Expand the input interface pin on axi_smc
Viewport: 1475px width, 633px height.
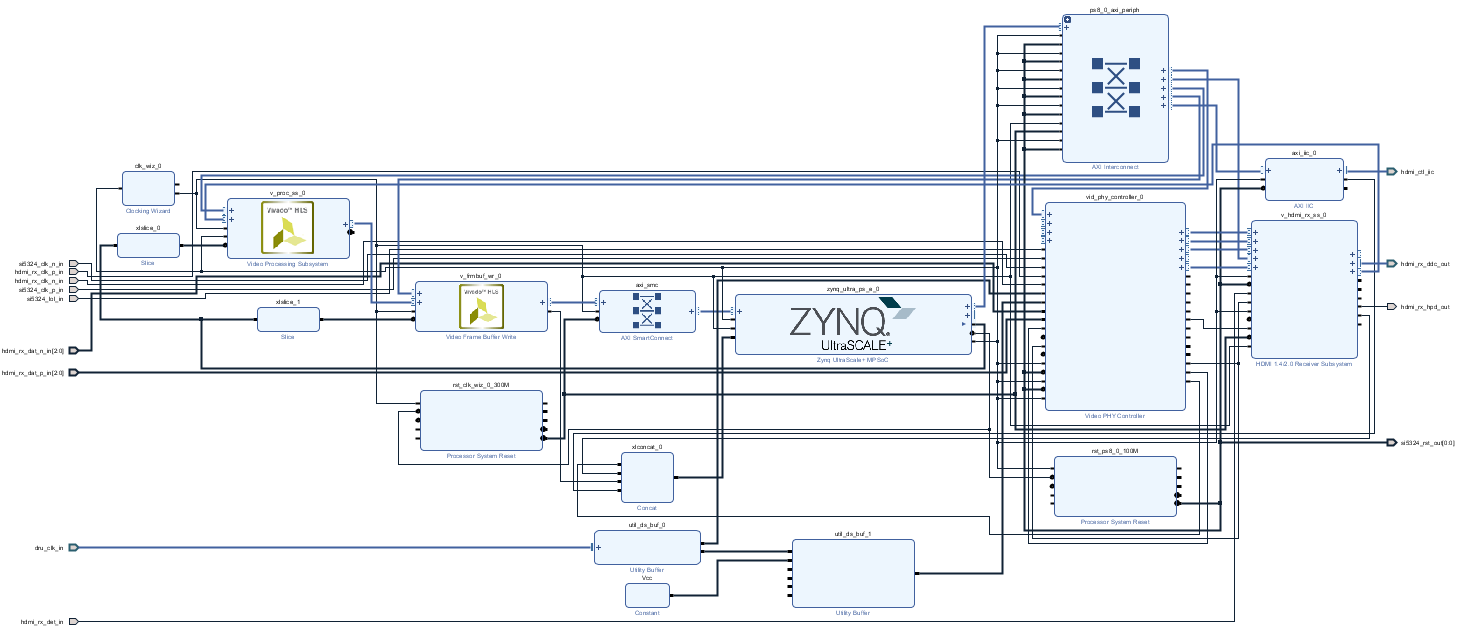click(602, 301)
